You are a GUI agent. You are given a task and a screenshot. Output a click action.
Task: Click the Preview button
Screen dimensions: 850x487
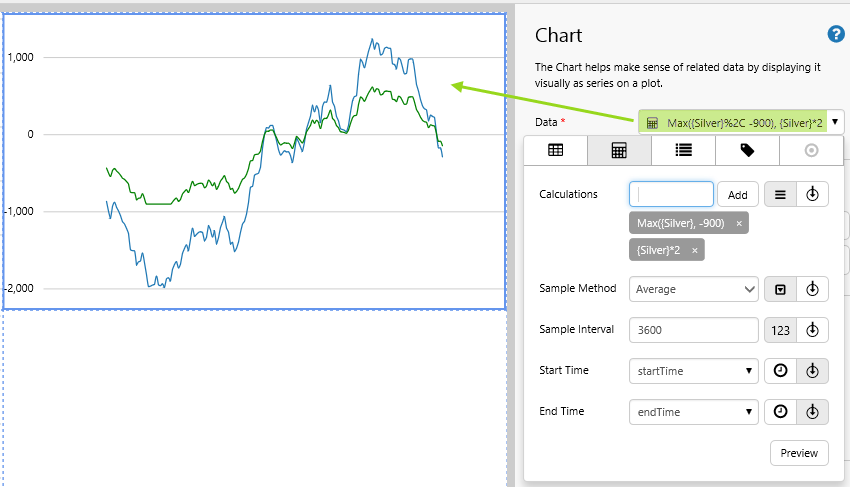click(799, 453)
